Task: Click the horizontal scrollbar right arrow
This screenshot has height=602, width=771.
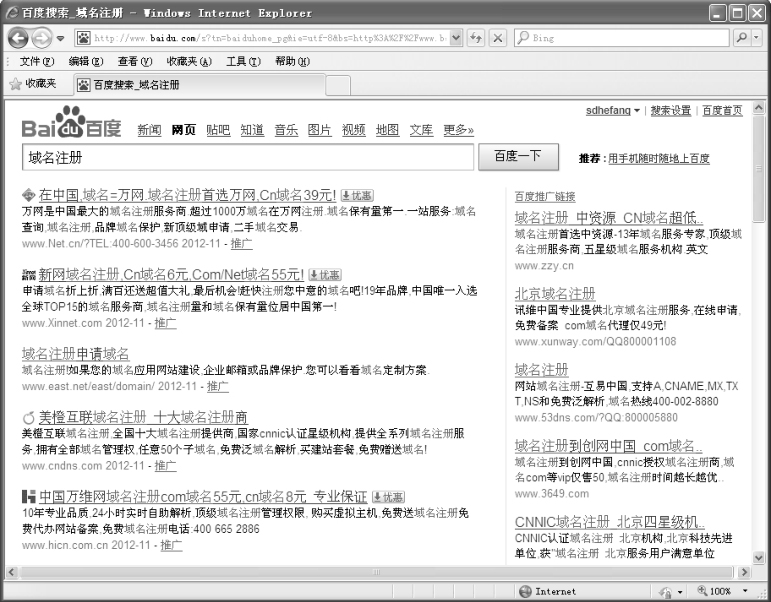Action: (744, 572)
